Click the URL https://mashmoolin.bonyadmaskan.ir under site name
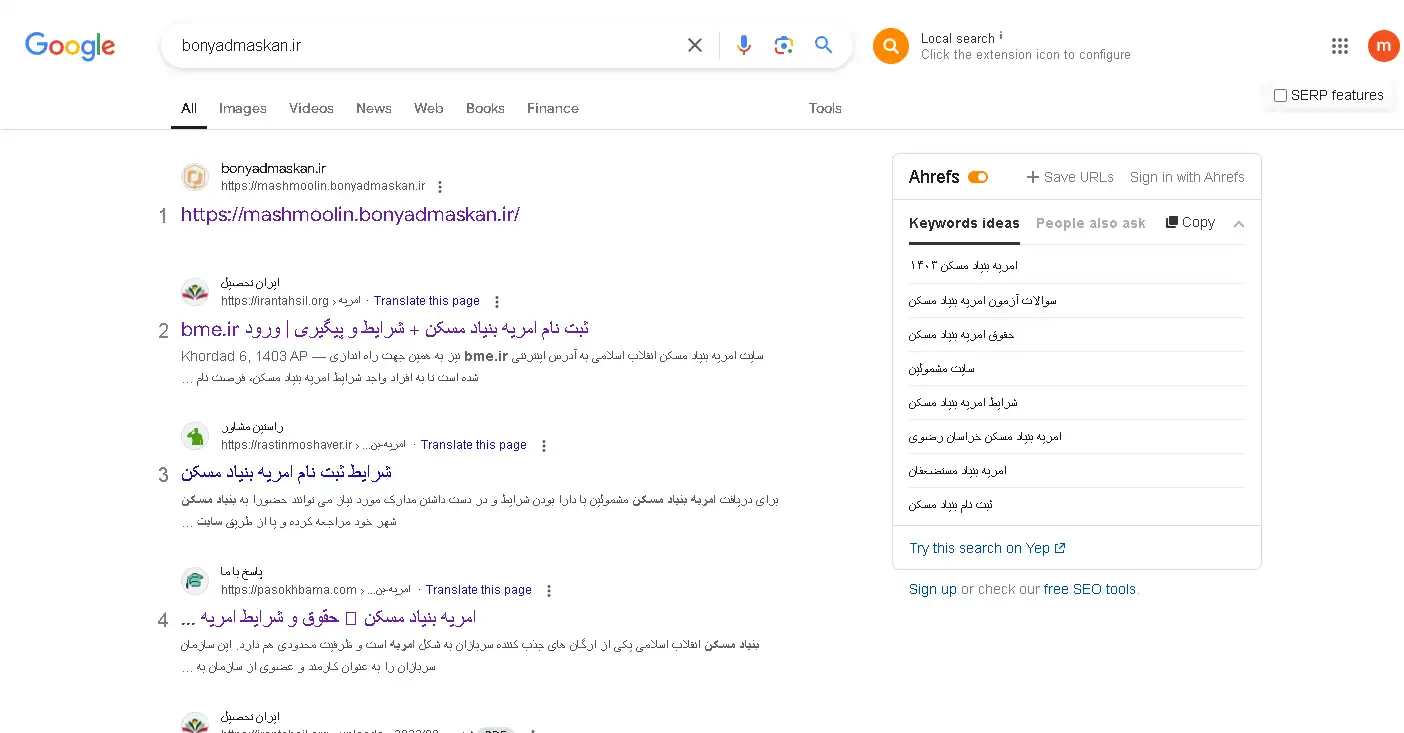Image resolution: width=1404 pixels, height=733 pixels. pyautogui.click(x=323, y=186)
